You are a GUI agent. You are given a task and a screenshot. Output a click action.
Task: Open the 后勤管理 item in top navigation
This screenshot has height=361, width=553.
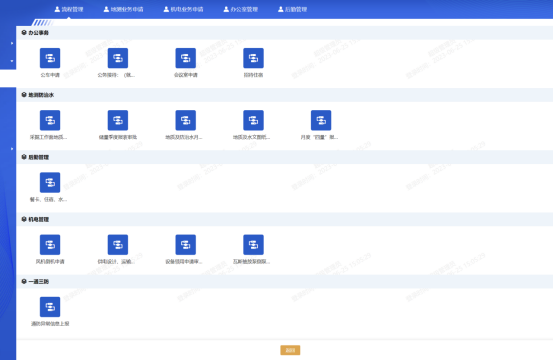pyautogui.click(x=292, y=9)
